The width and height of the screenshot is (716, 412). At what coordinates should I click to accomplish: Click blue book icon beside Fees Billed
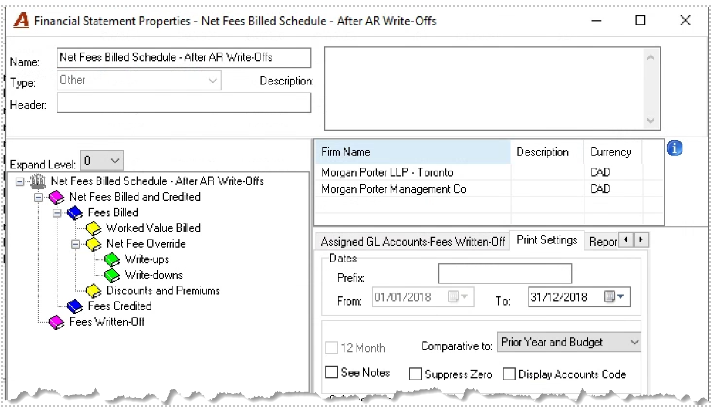tap(75, 213)
